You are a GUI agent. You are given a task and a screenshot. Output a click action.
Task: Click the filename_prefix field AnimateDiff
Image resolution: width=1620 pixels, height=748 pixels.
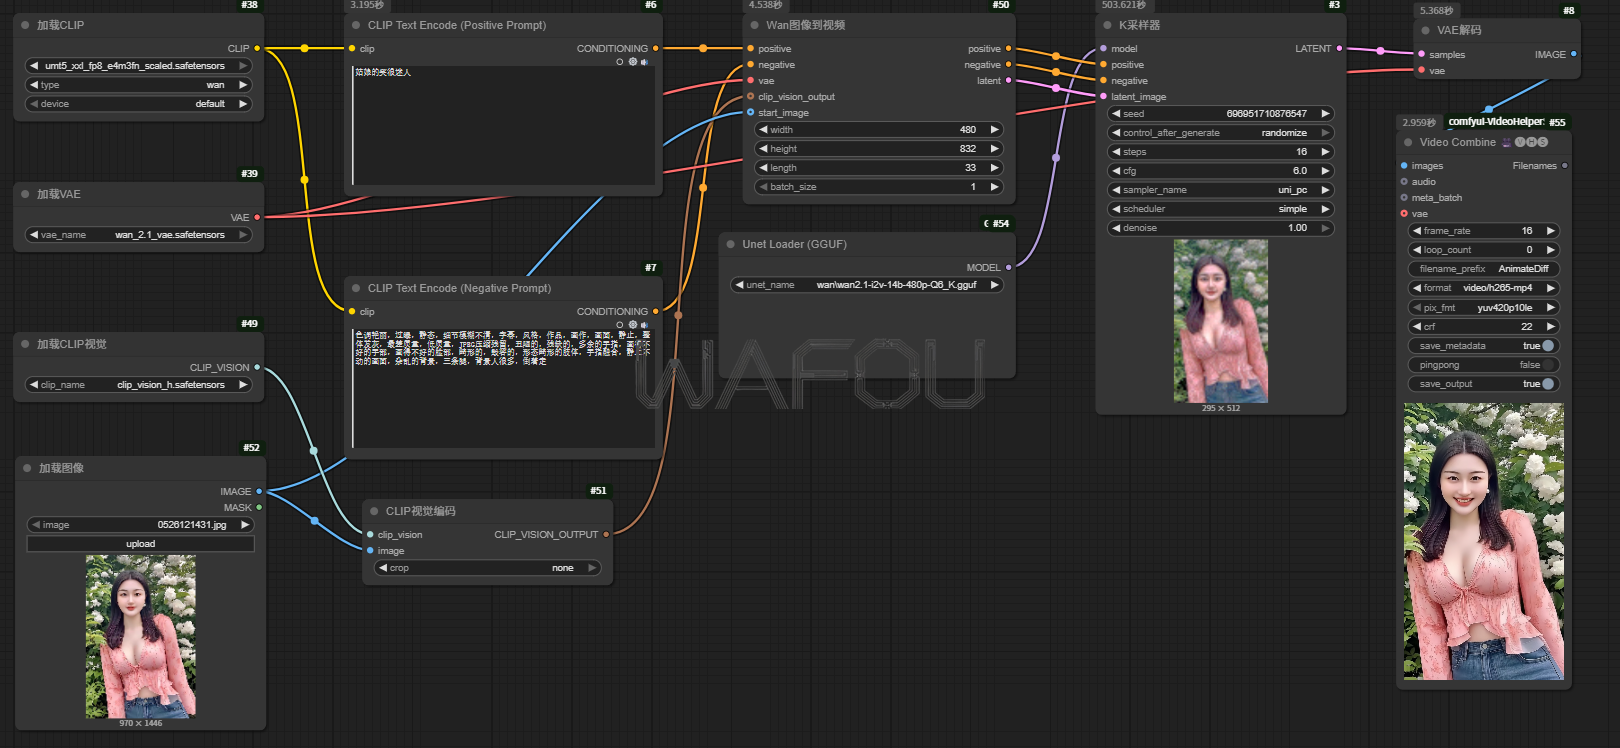click(x=1484, y=269)
